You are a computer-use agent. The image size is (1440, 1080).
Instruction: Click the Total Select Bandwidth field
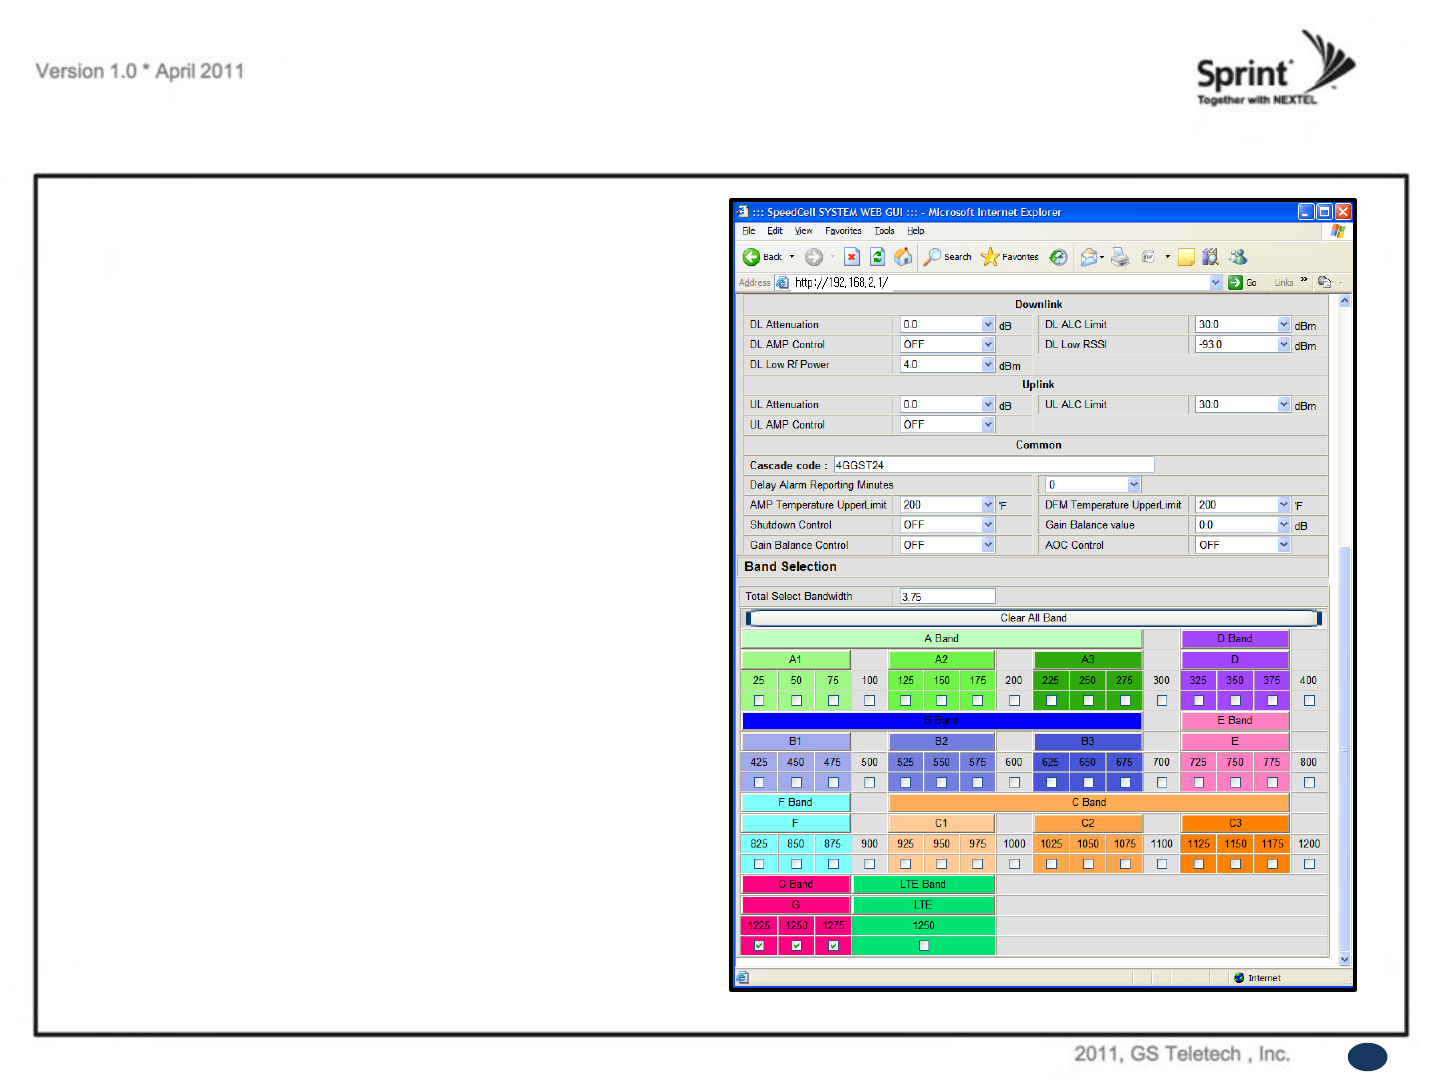click(947, 597)
